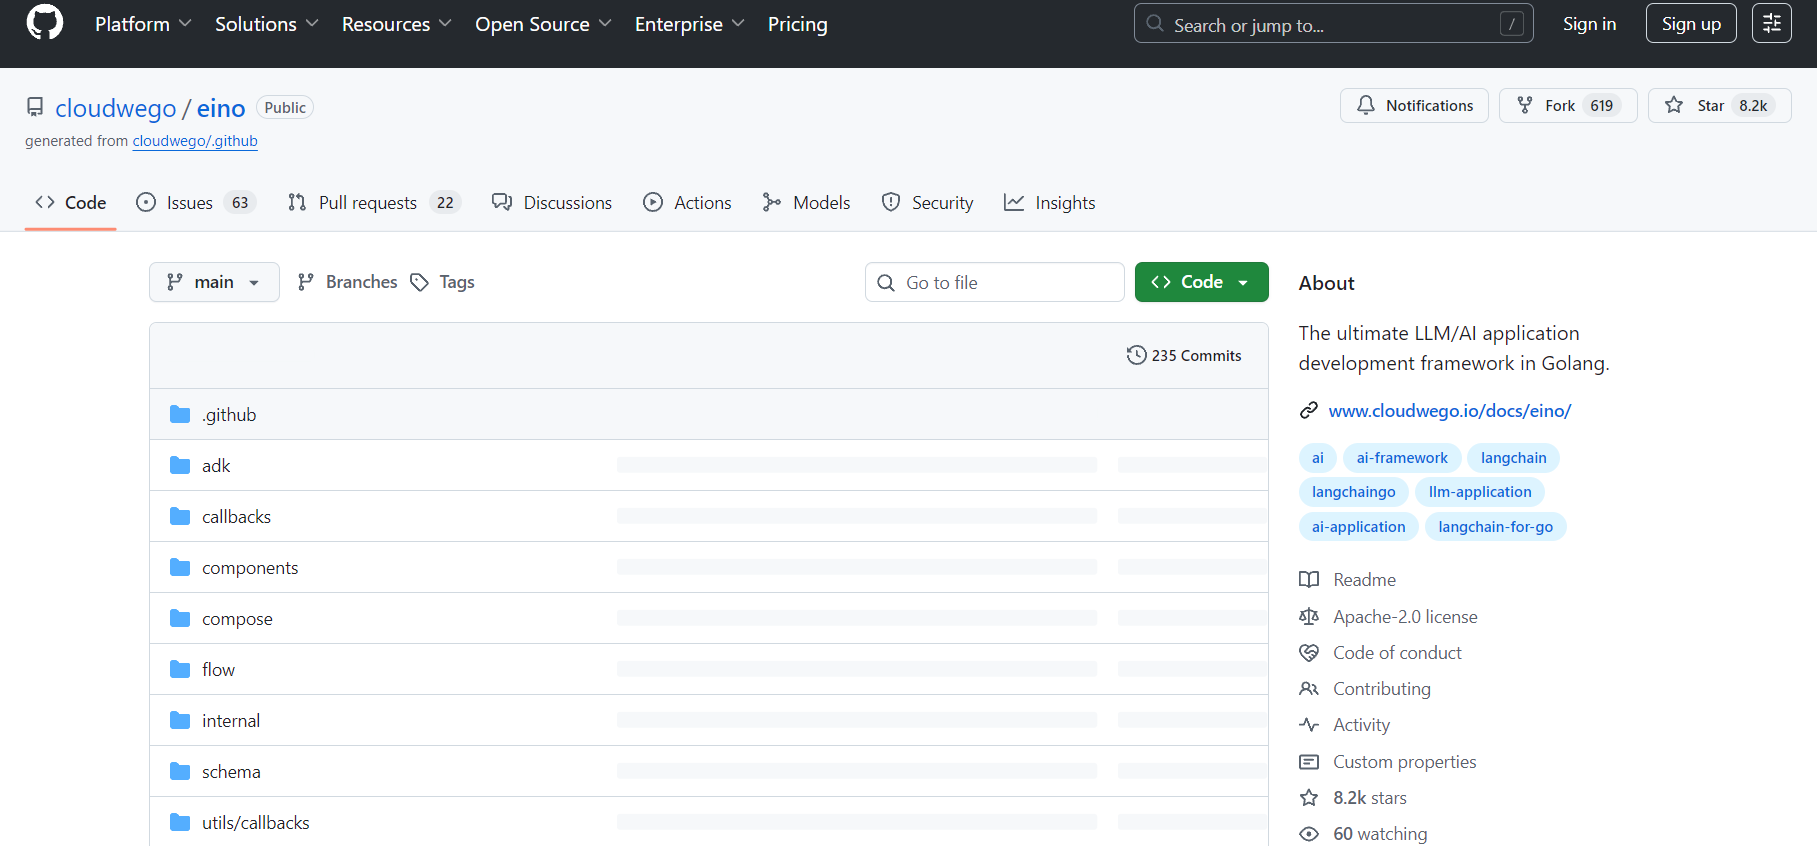Select the ai-application topic tag
1817x846 pixels.
click(x=1359, y=527)
